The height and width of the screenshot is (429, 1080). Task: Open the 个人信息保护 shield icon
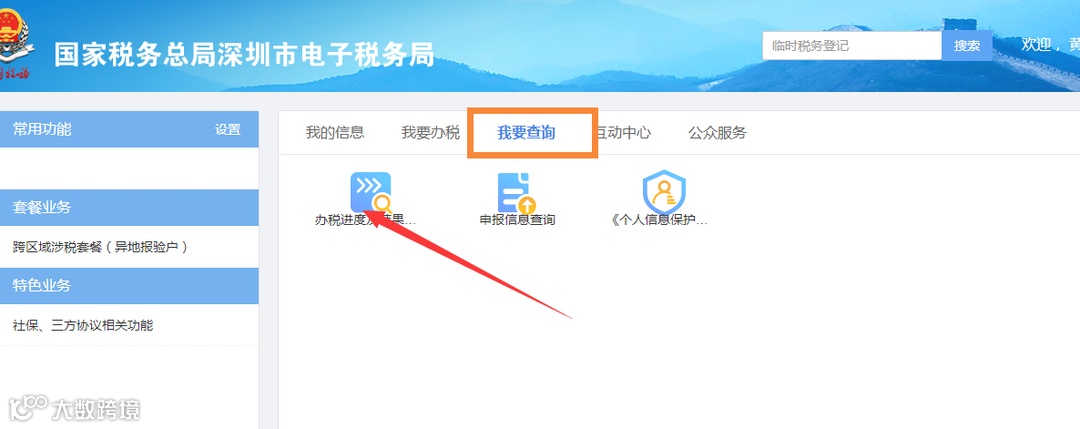click(663, 192)
